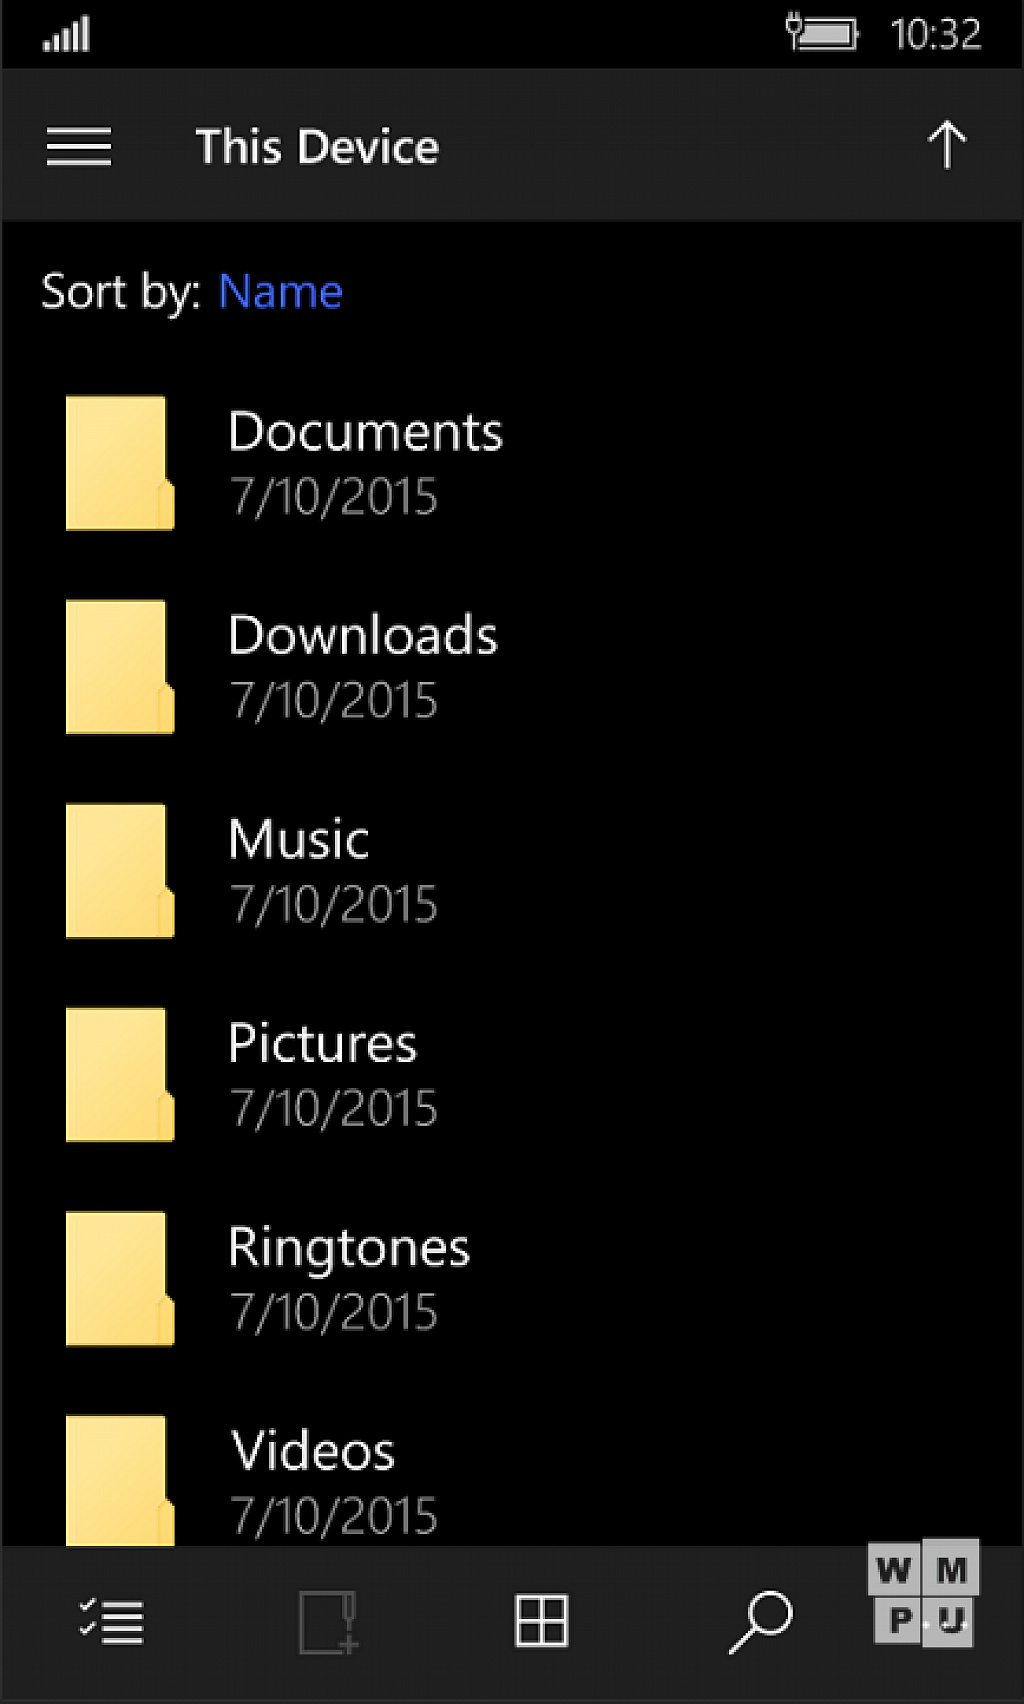Tap the up arrow to go up a level
The height and width of the screenshot is (1704, 1024).
(x=946, y=146)
